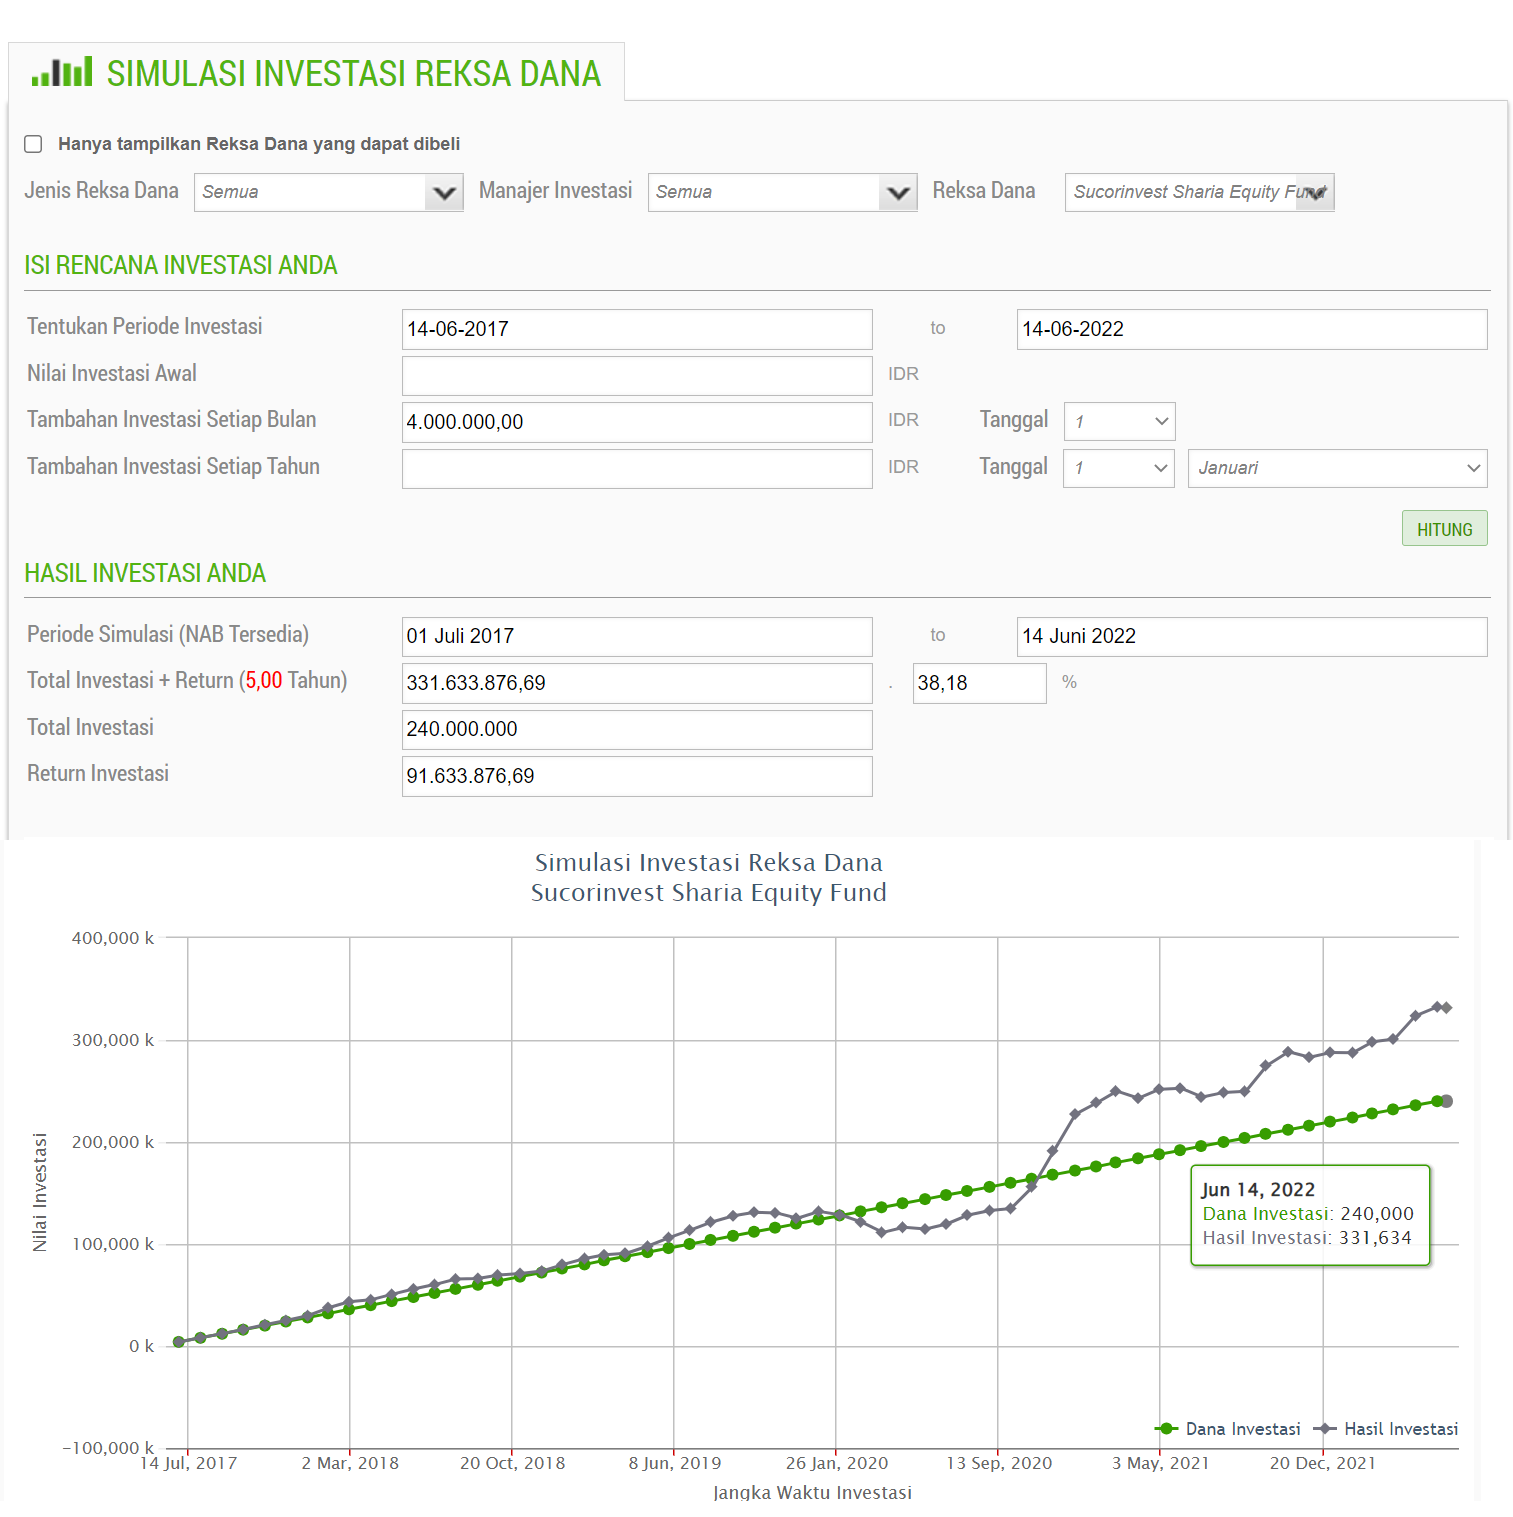Click the simulation start field 01 Juli 2017
Screen dimensions: 1513x1517
637,636
